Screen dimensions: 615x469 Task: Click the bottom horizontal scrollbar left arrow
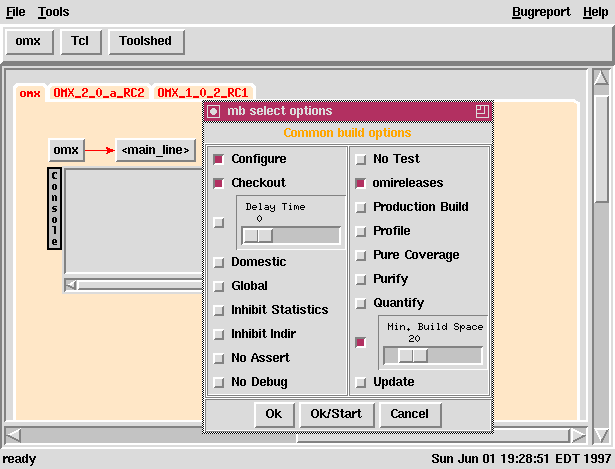click(x=13, y=435)
